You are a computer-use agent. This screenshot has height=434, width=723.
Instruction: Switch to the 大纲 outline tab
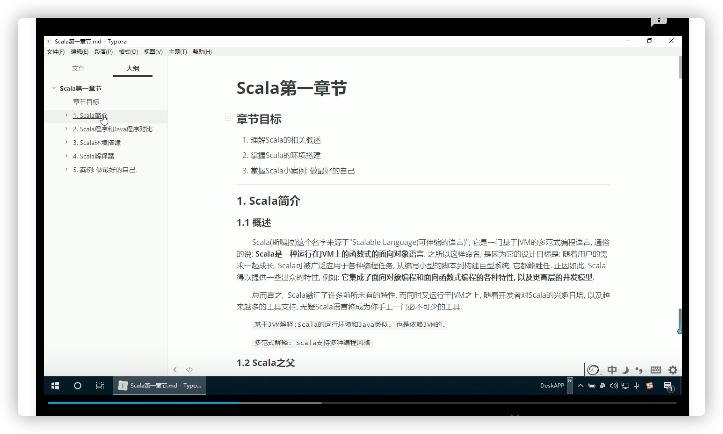[x=133, y=68]
